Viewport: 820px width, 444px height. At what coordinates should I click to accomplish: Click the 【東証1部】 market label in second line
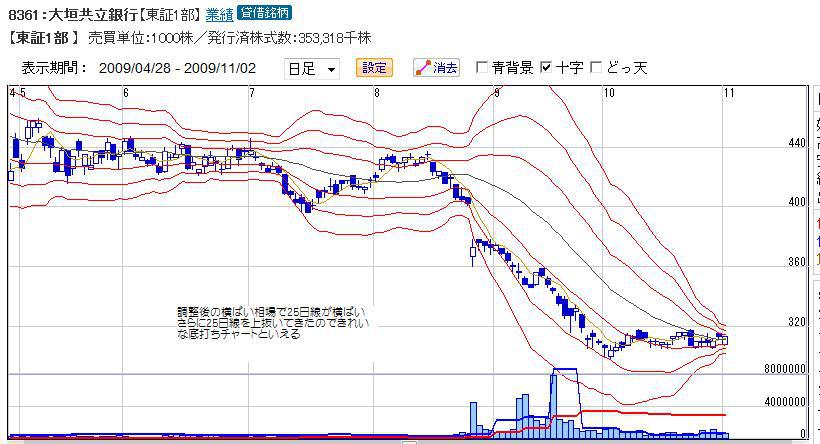43,38
